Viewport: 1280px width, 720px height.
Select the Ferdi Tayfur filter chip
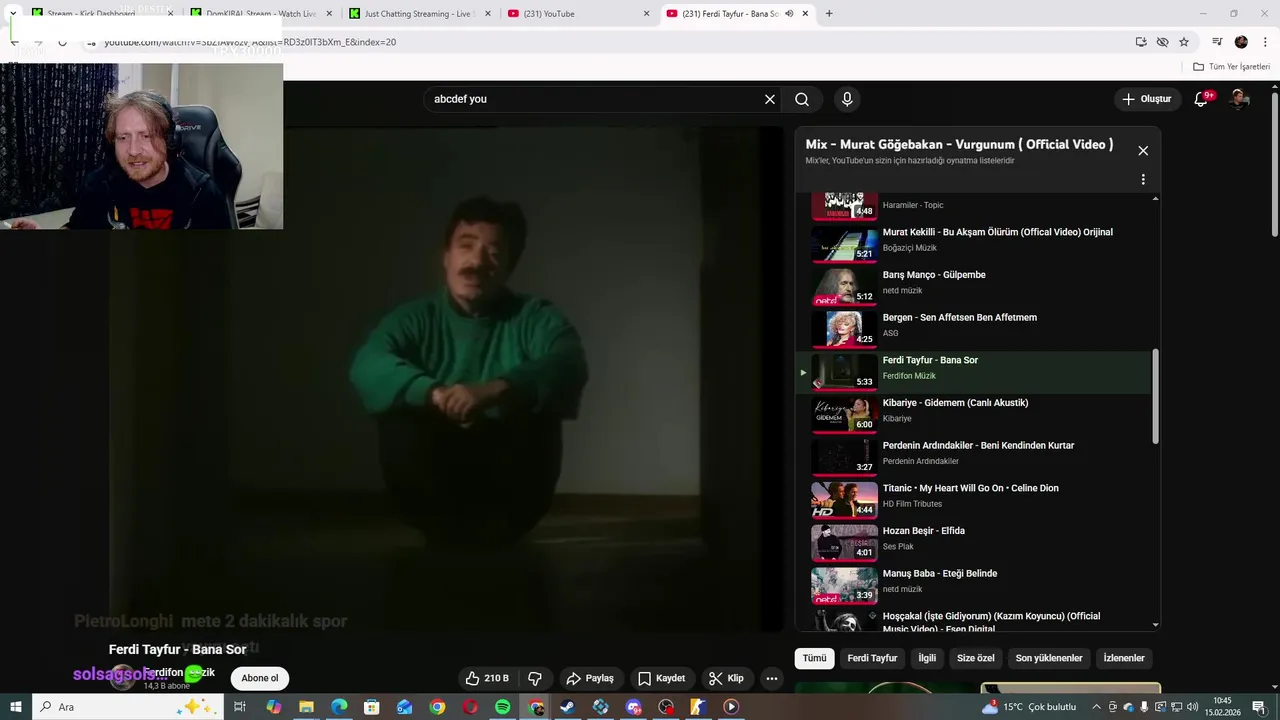[872, 658]
